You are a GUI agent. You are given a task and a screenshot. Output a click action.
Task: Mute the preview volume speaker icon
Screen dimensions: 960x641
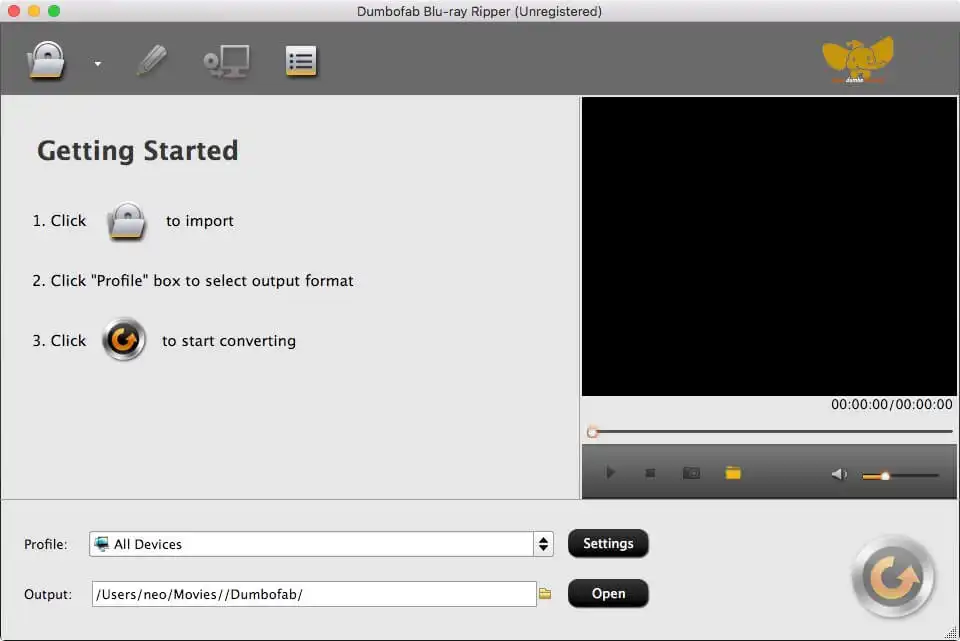tap(839, 473)
